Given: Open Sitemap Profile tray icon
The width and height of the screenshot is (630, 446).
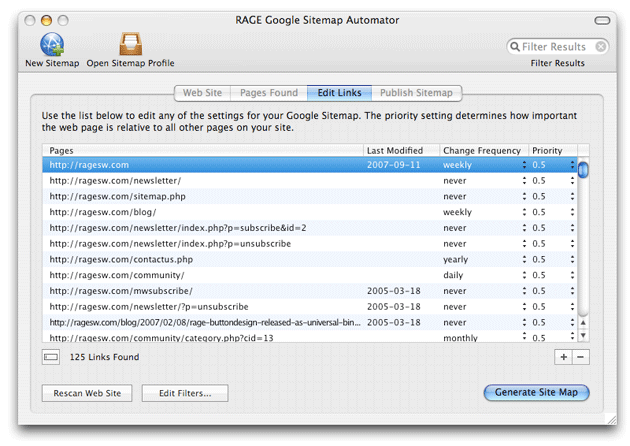Looking at the screenshot, I should pos(131,44).
